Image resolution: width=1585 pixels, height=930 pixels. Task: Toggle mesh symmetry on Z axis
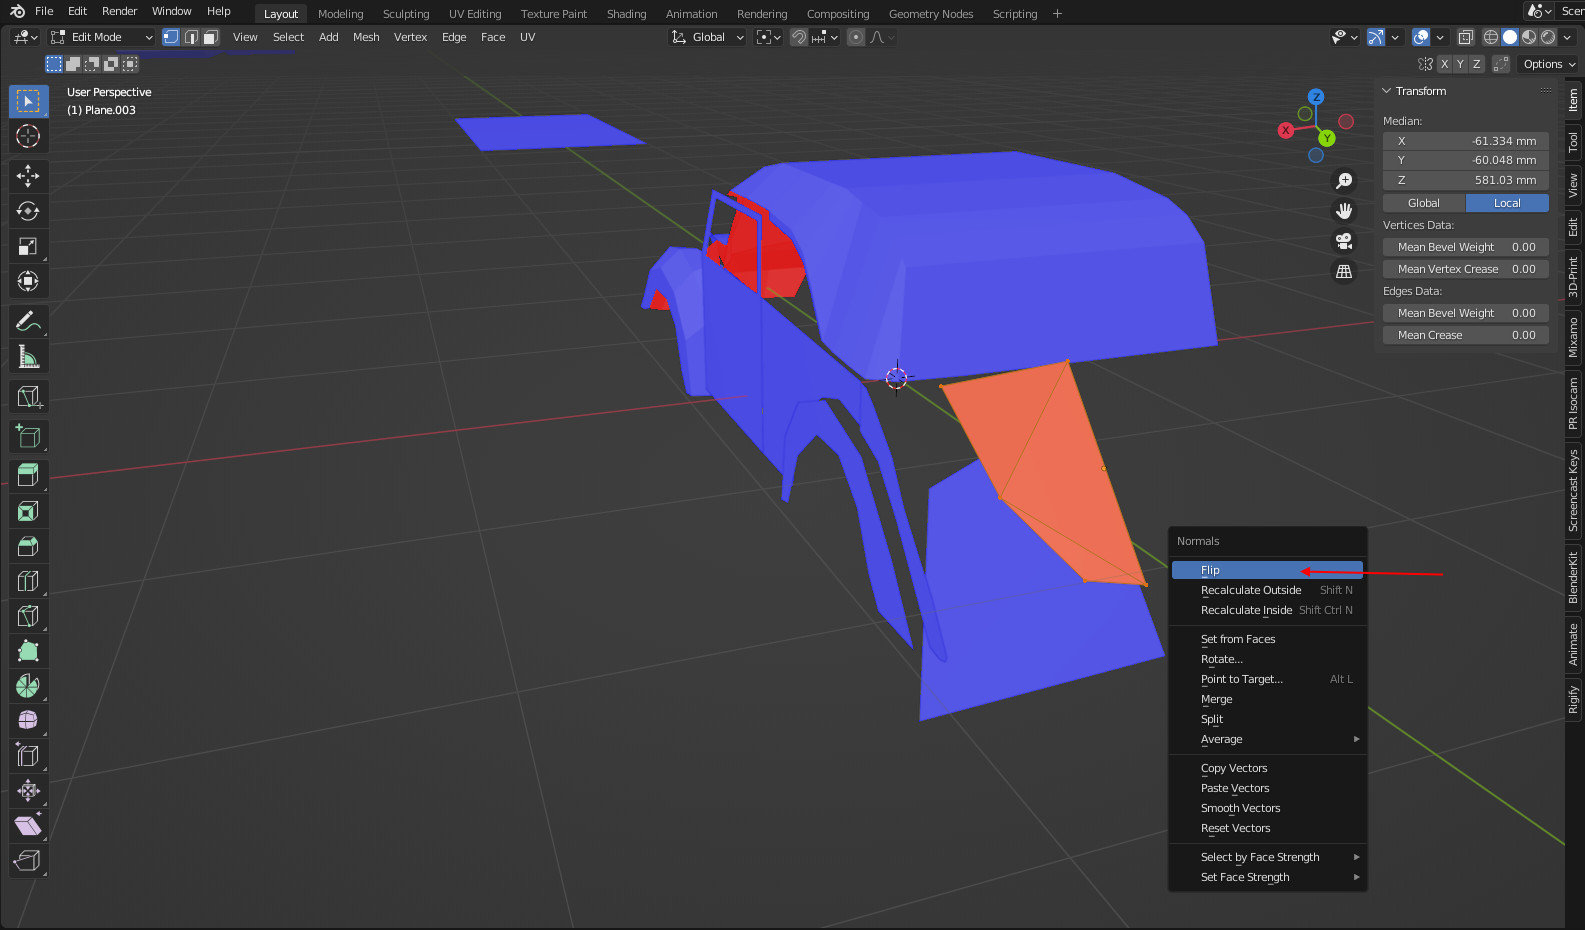tap(1476, 64)
